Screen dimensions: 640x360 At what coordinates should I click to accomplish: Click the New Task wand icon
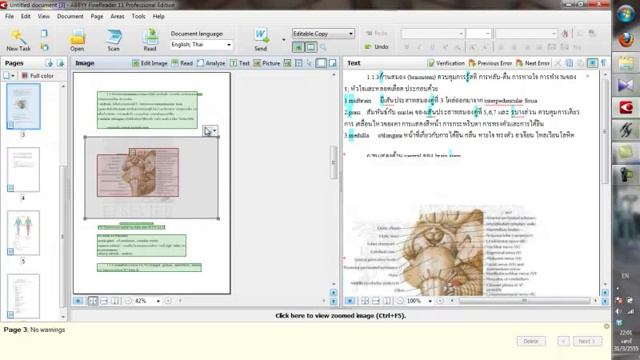(18, 37)
